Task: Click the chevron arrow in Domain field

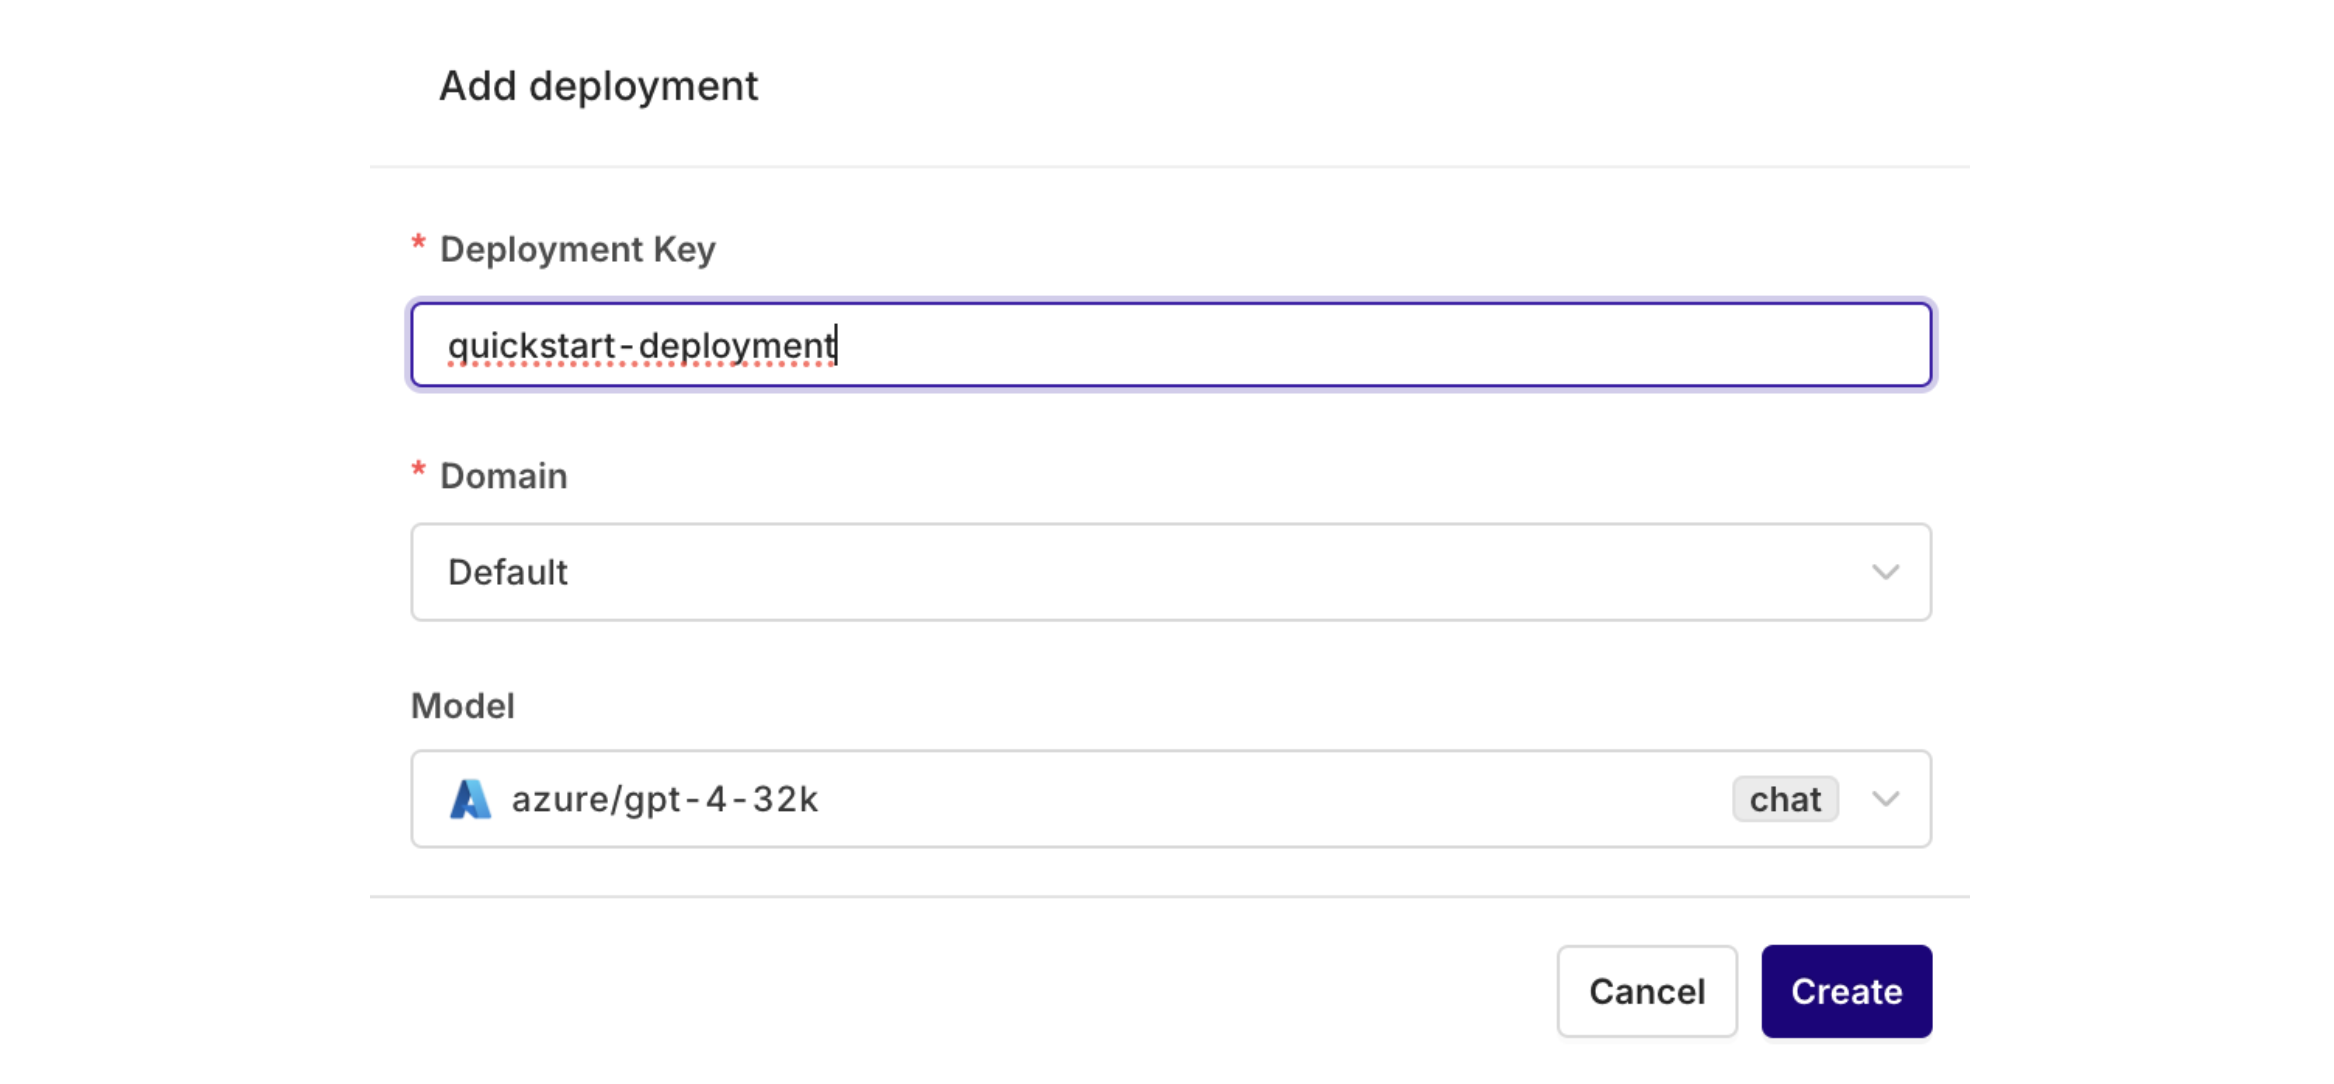Action: tap(1885, 572)
